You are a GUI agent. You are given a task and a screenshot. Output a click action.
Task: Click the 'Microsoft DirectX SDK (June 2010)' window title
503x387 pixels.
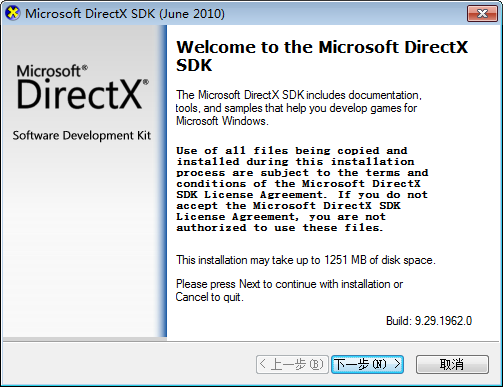125,14
